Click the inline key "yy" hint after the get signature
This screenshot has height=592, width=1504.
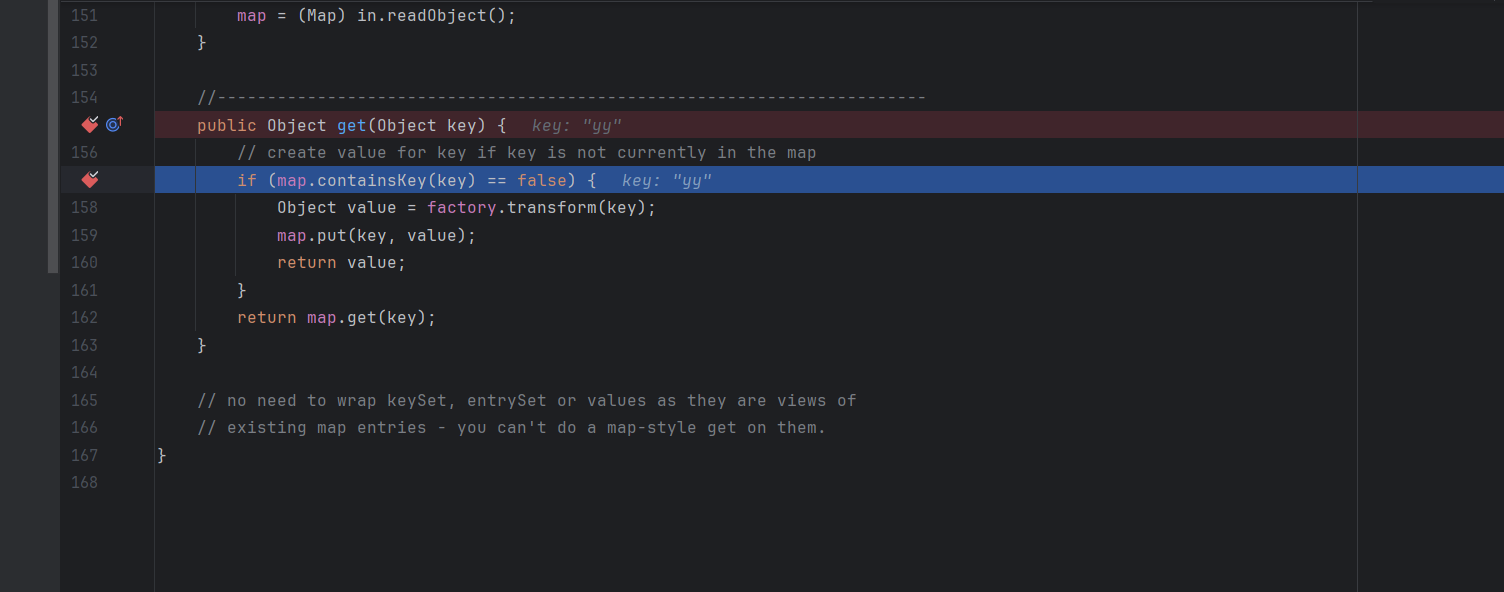click(577, 126)
